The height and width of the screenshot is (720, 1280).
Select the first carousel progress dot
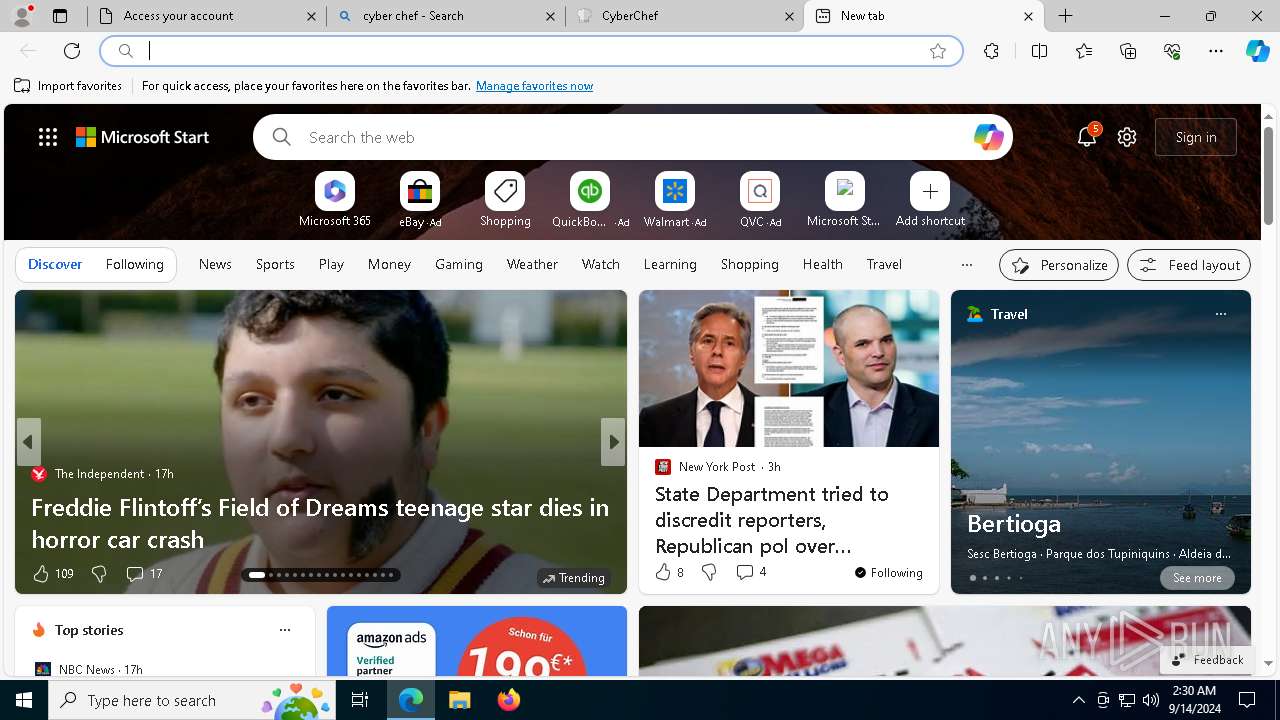point(257,575)
